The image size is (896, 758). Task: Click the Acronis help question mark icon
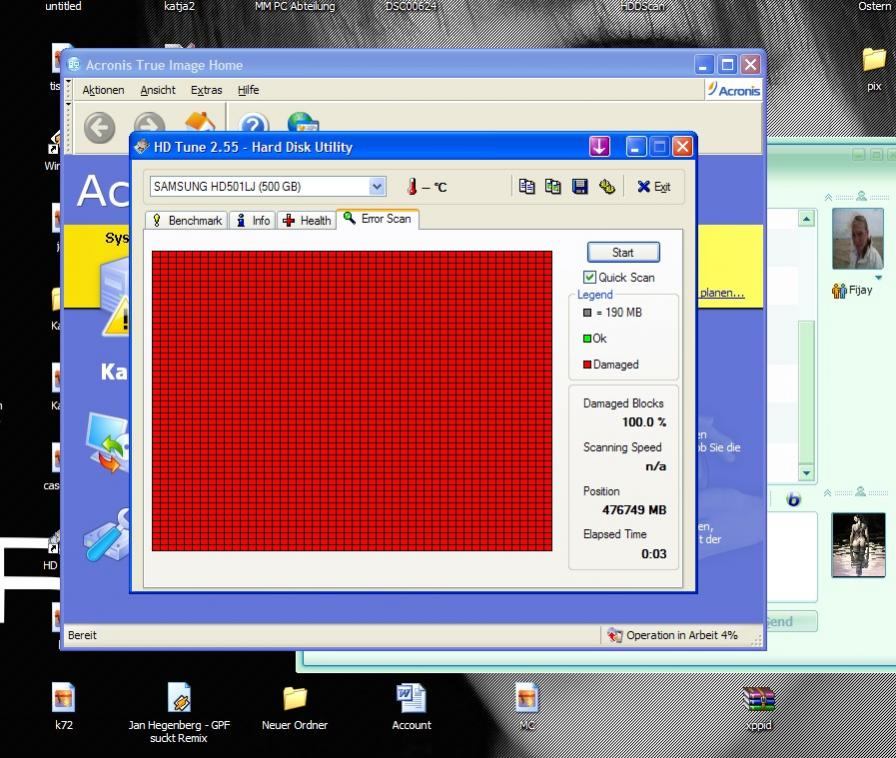tap(254, 123)
